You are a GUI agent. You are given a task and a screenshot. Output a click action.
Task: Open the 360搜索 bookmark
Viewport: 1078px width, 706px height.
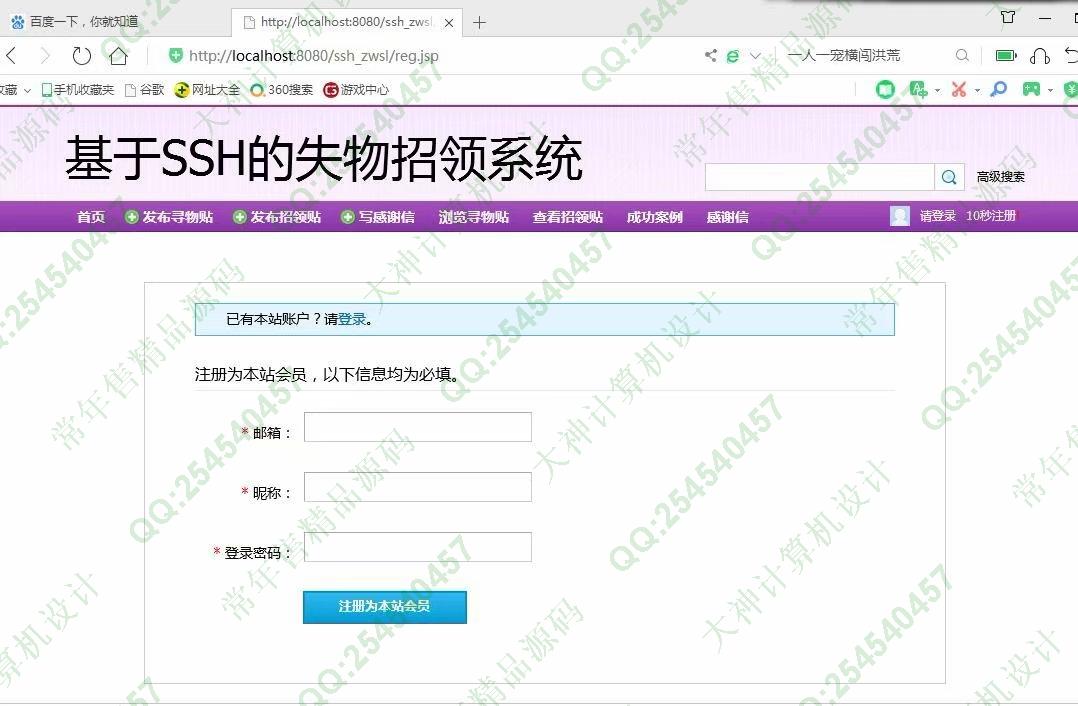coord(281,89)
